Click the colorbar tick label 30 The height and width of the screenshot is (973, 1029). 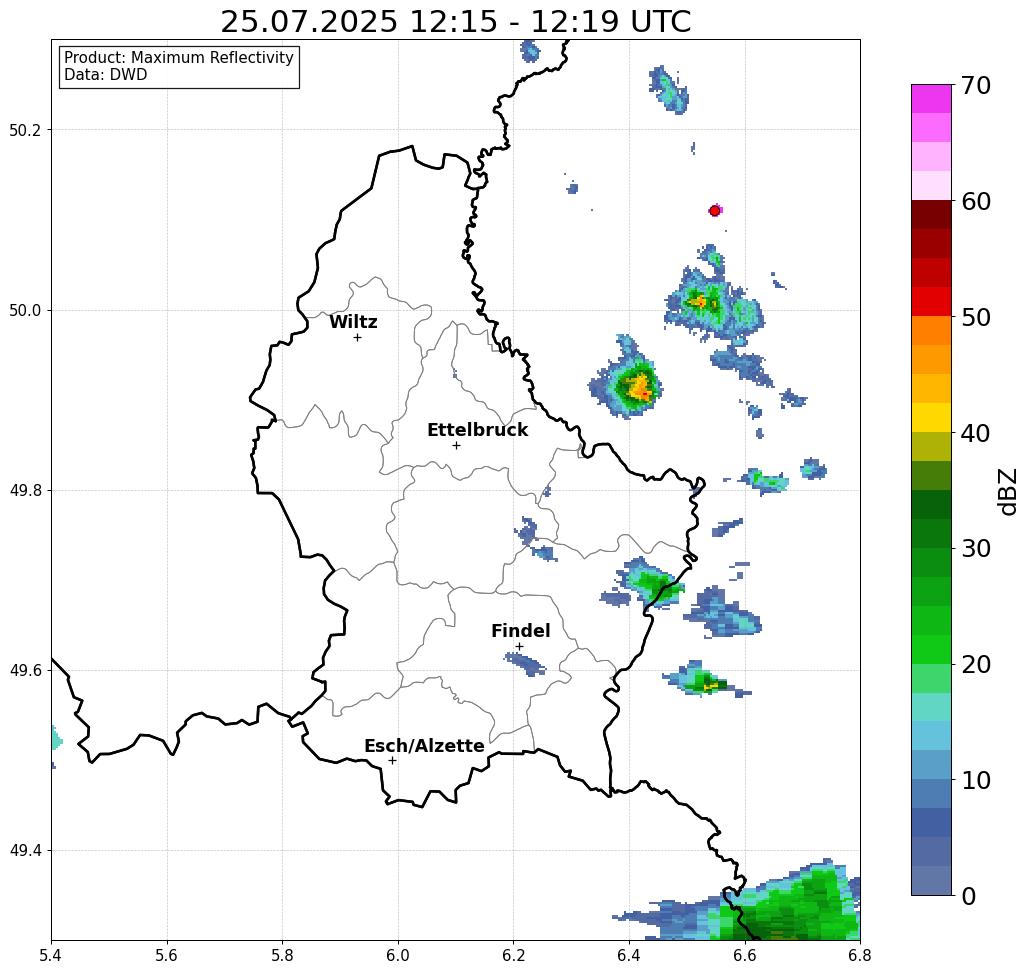[x=976, y=549]
